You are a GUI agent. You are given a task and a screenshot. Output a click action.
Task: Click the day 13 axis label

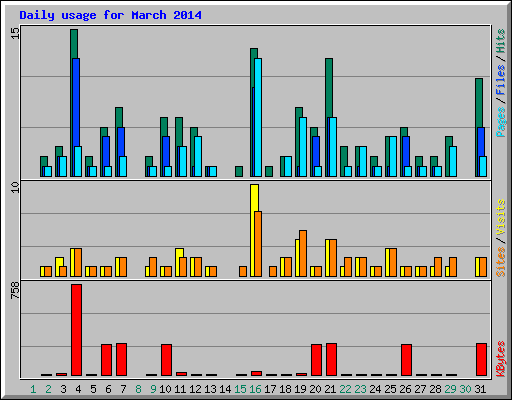point(210,389)
